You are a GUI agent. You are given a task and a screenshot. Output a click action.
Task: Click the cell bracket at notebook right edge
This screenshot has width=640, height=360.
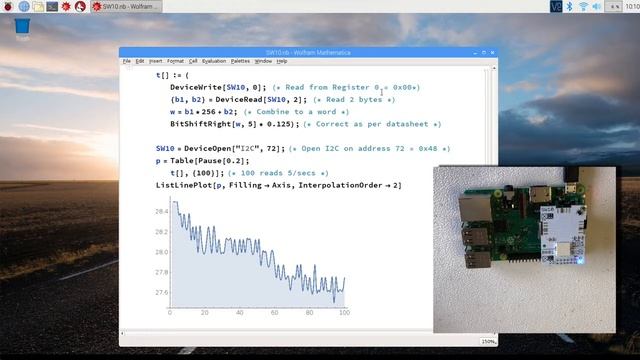[x=486, y=118]
